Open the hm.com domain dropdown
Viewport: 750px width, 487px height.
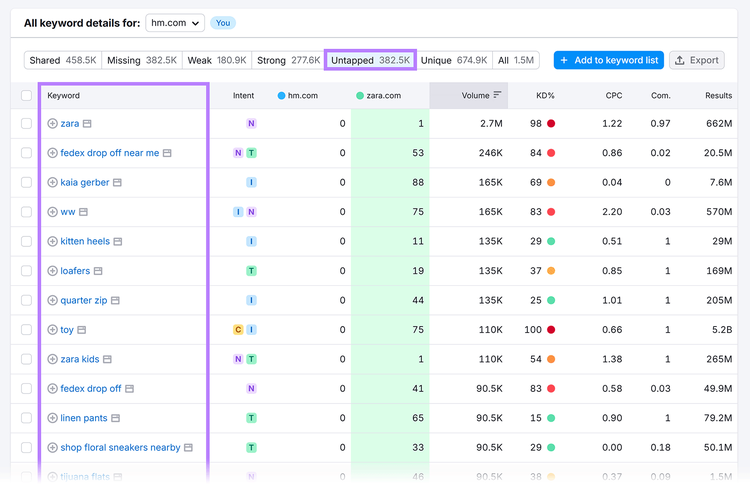pyautogui.click(x=175, y=23)
